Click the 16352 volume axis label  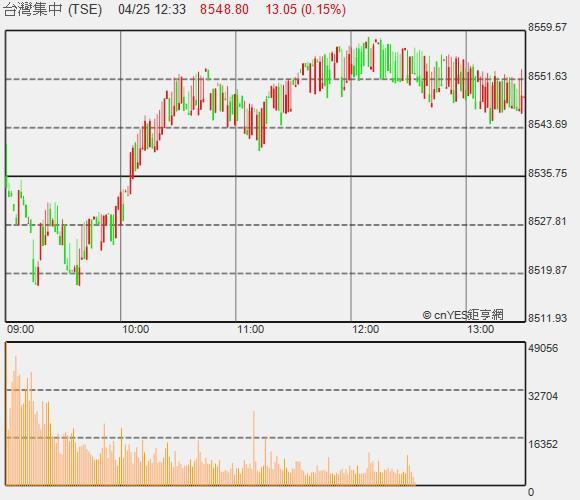tap(543, 444)
